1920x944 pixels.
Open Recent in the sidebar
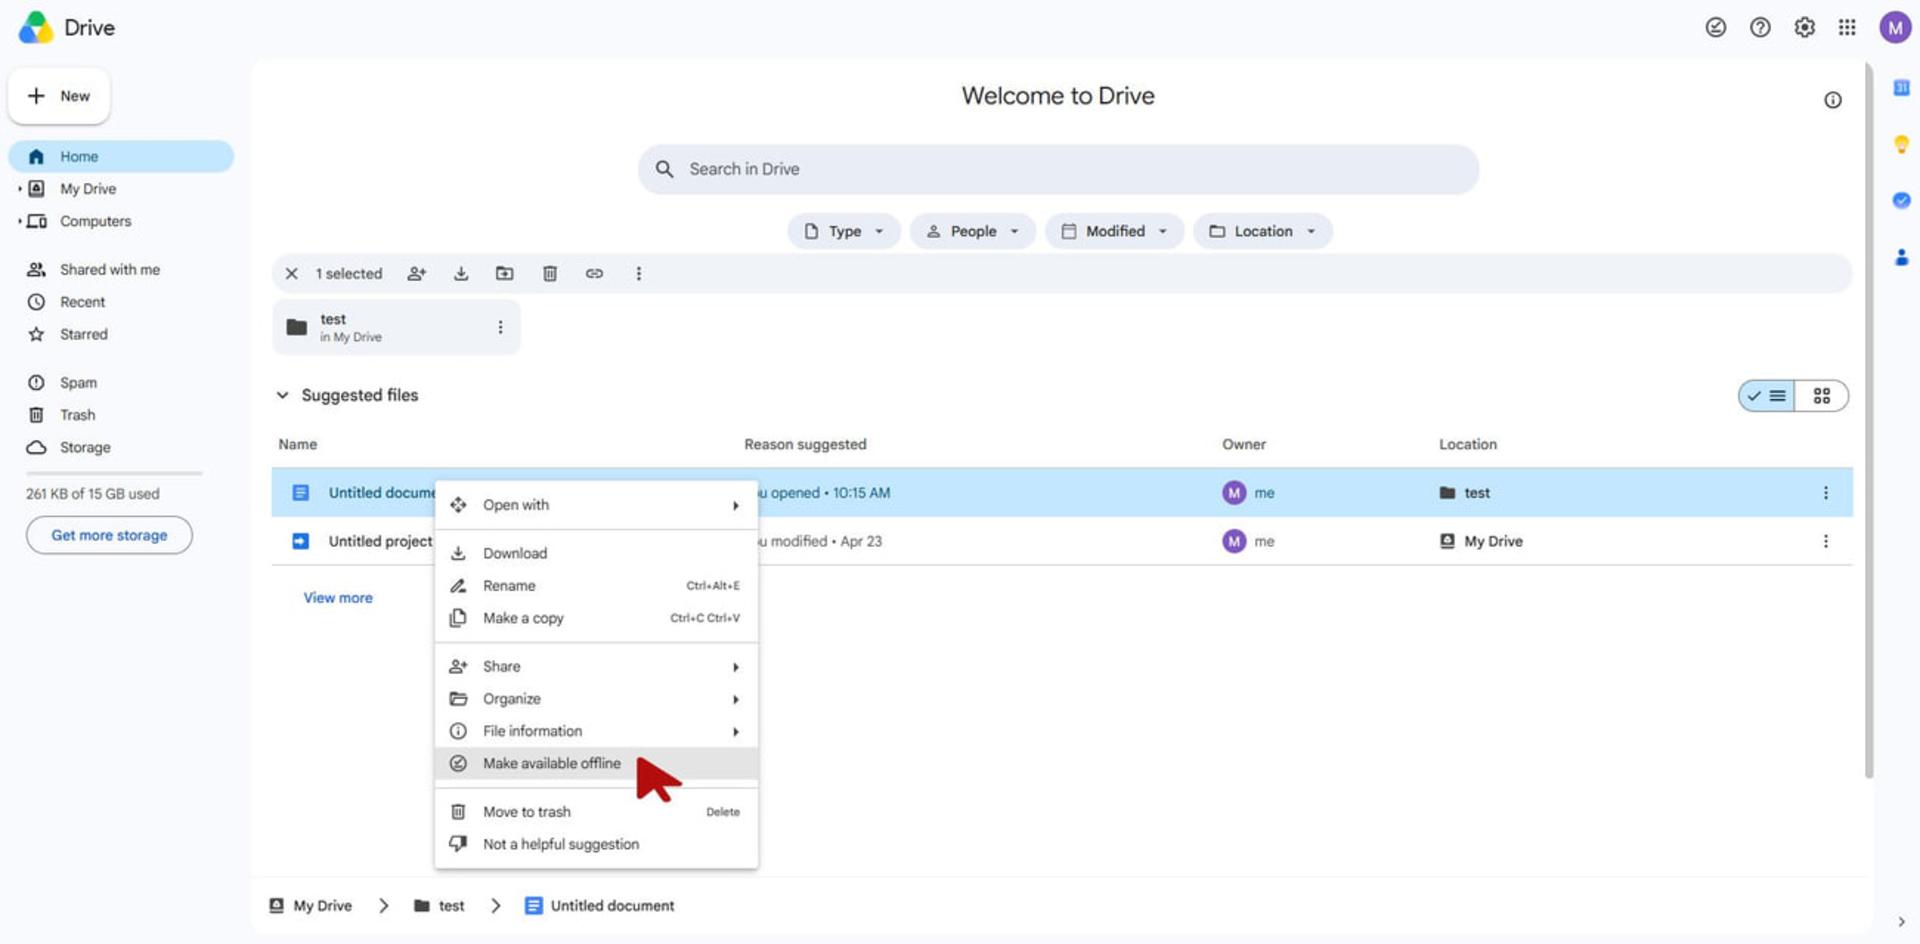pyautogui.click(x=121, y=302)
